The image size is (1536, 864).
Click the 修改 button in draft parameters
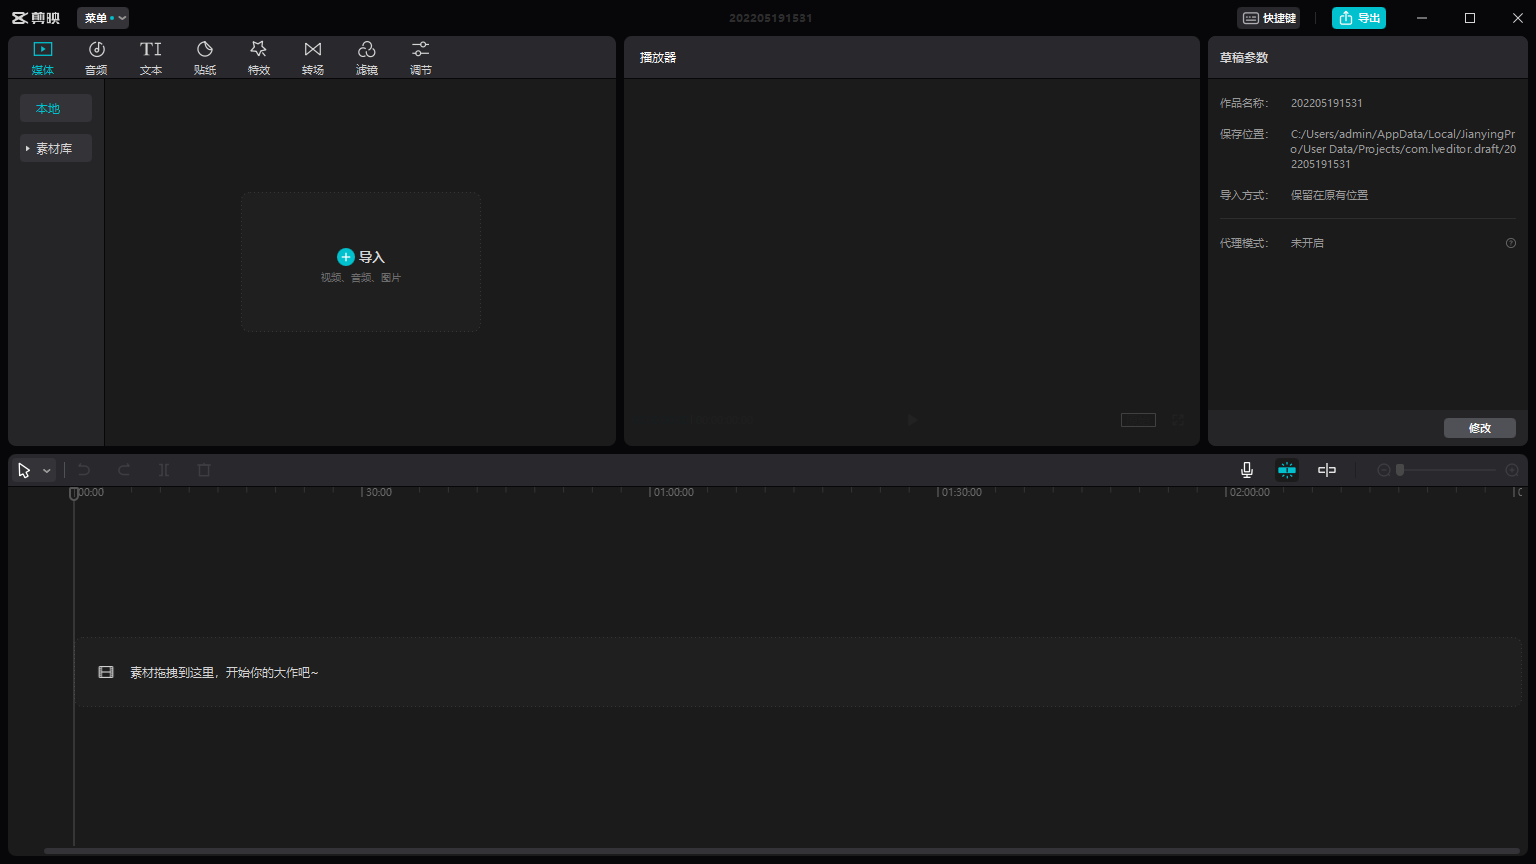pos(1479,428)
